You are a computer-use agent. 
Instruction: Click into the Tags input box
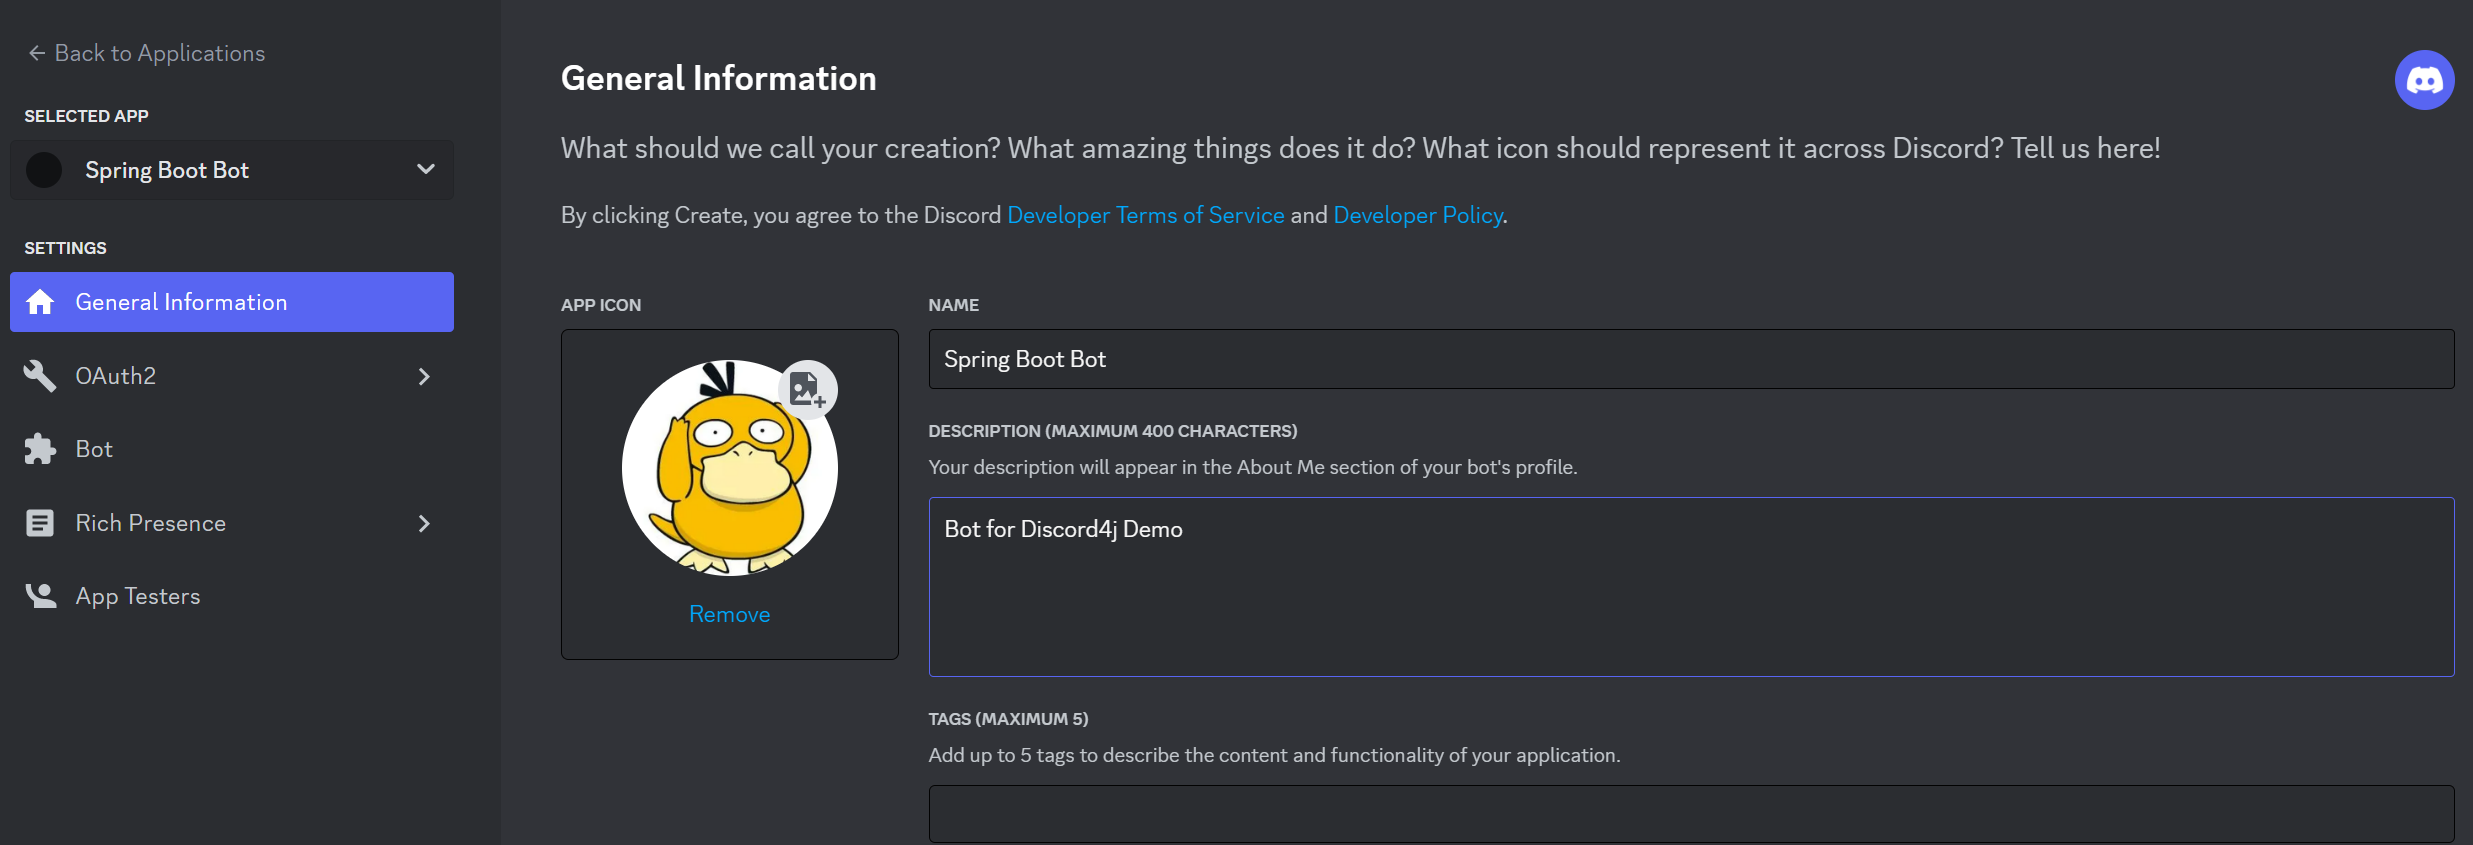(1691, 813)
